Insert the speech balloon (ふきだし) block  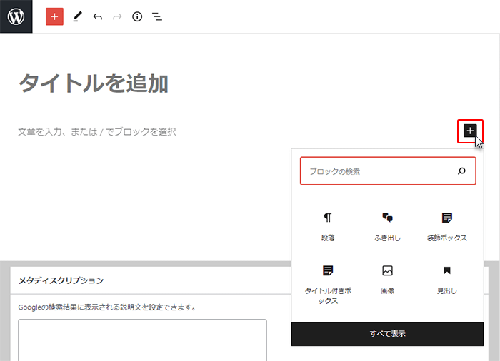pyautogui.click(x=387, y=227)
